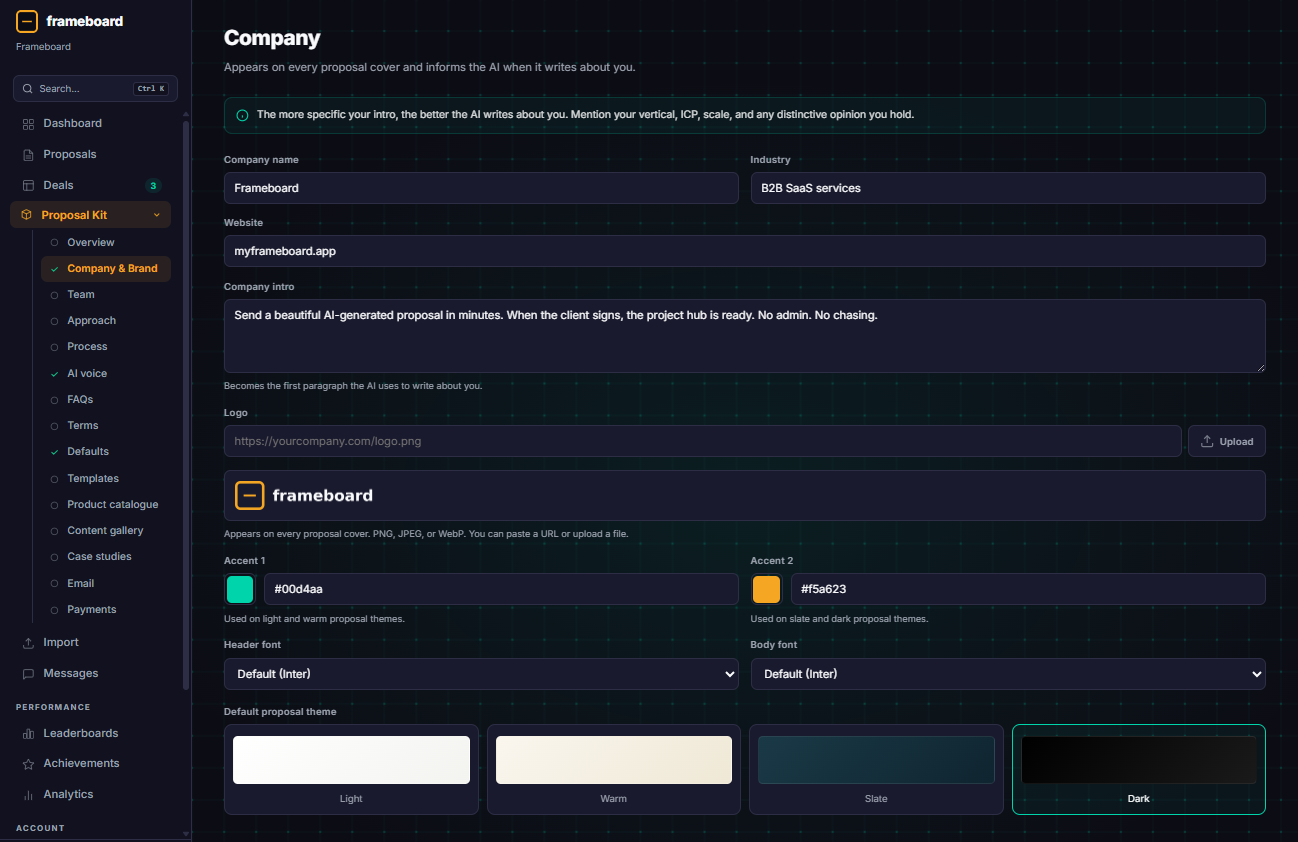Click the Proposal Kit box icon
This screenshot has width=1298, height=842.
click(26, 215)
